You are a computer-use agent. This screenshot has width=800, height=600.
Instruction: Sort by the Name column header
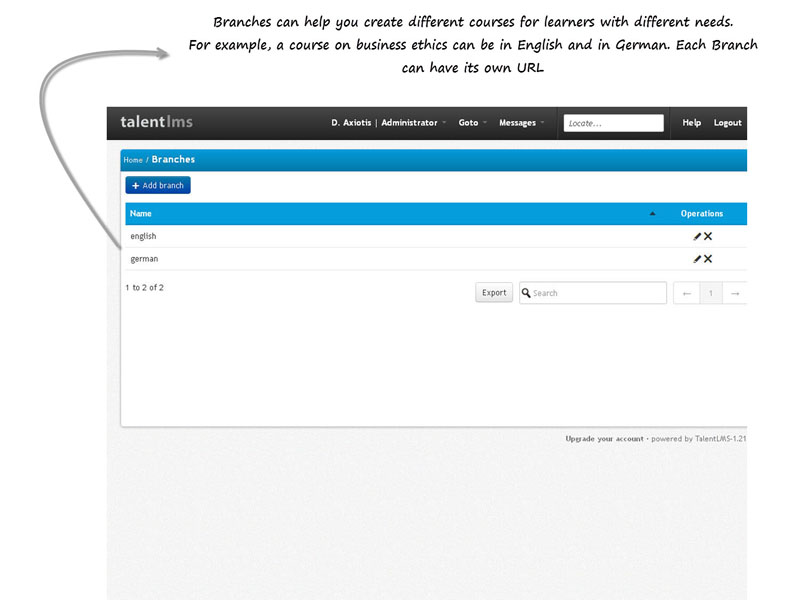coord(140,213)
